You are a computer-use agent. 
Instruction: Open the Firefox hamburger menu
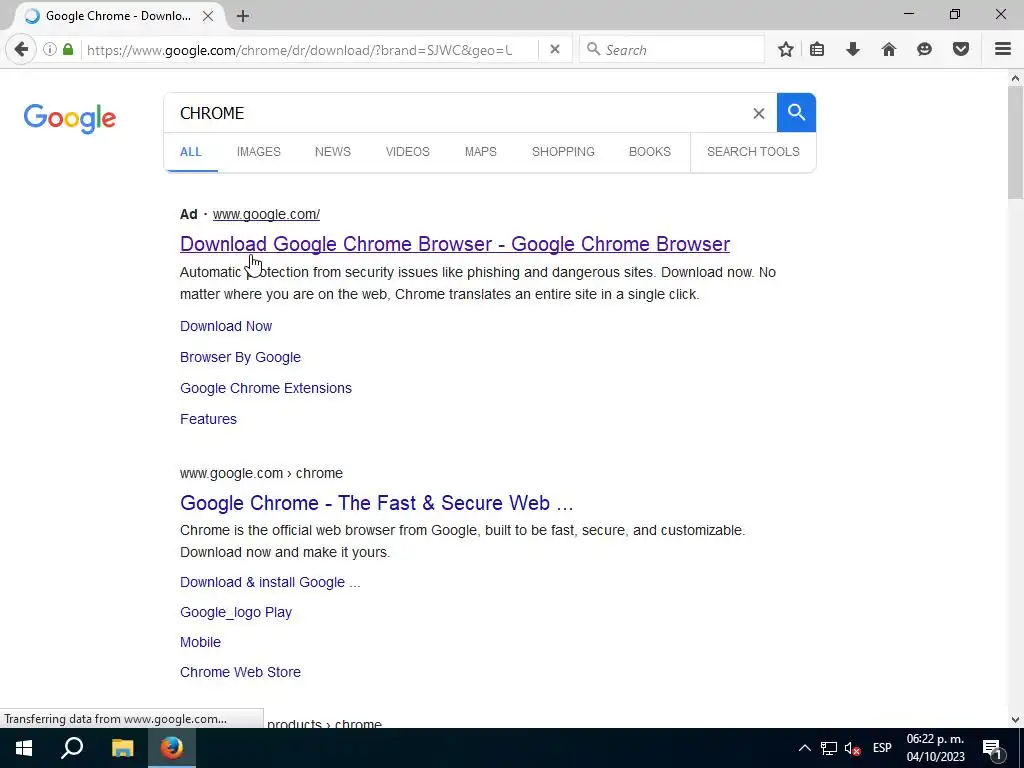point(1003,50)
